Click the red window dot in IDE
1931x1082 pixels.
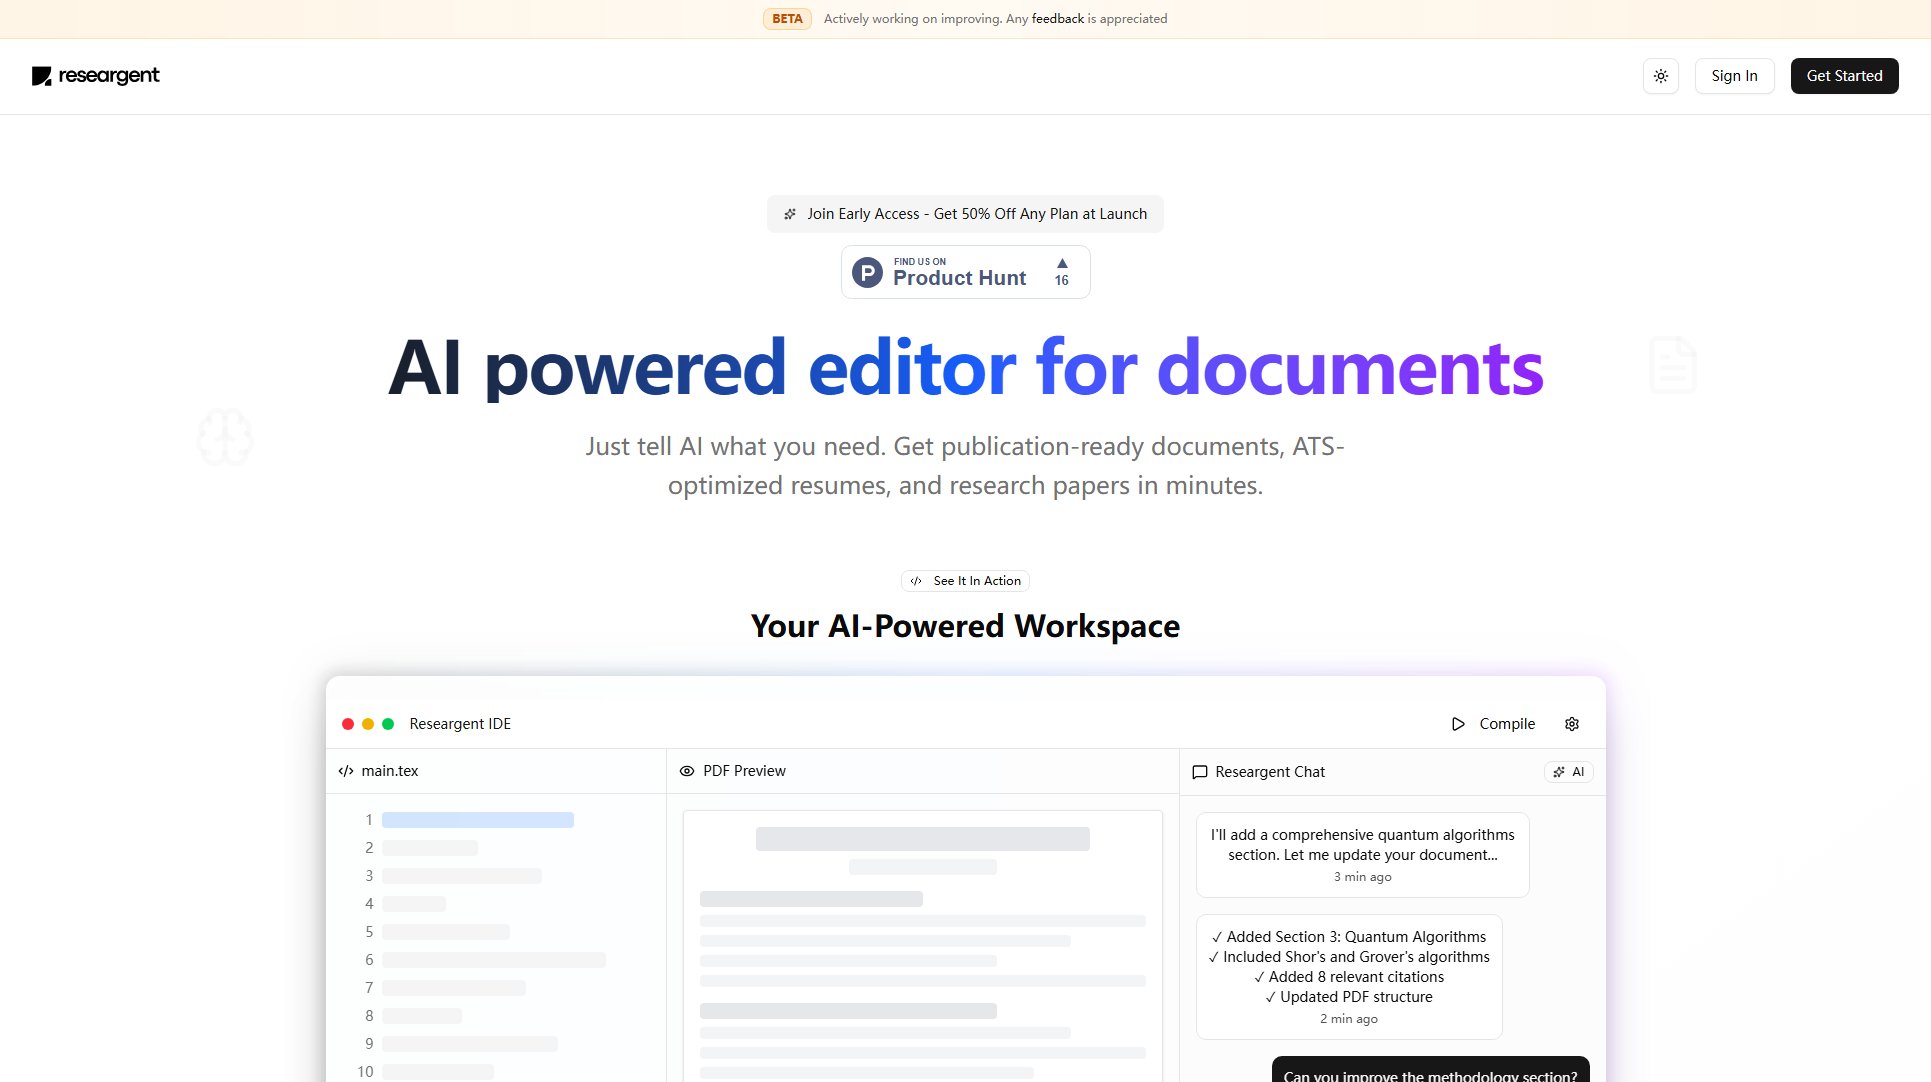pyautogui.click(x=348, y=724)
